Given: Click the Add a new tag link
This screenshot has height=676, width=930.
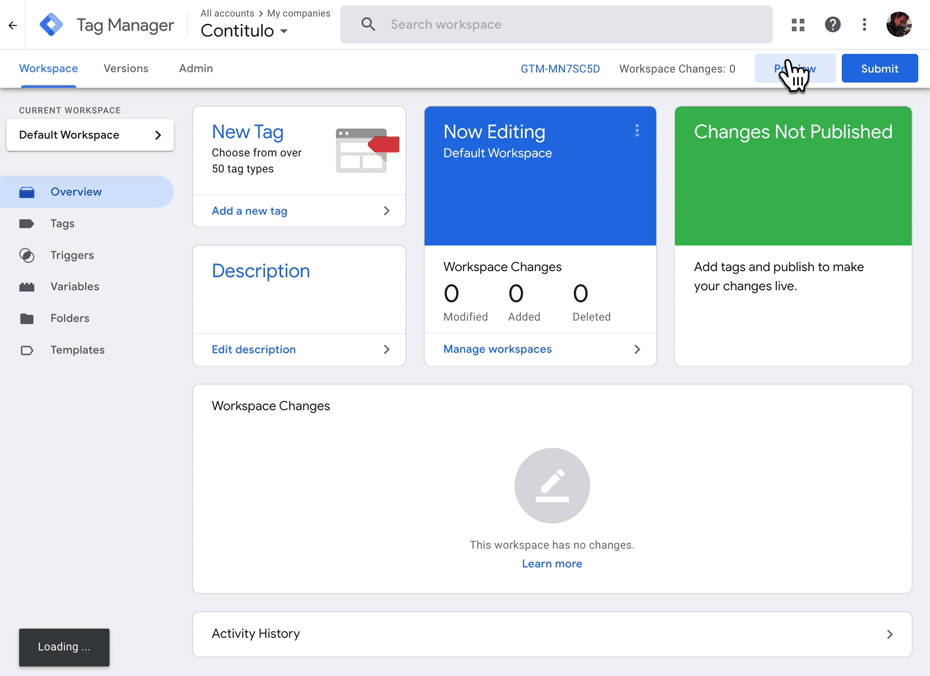Looking at the screenshot, I should pyautogui.click(x=249, y=211).
